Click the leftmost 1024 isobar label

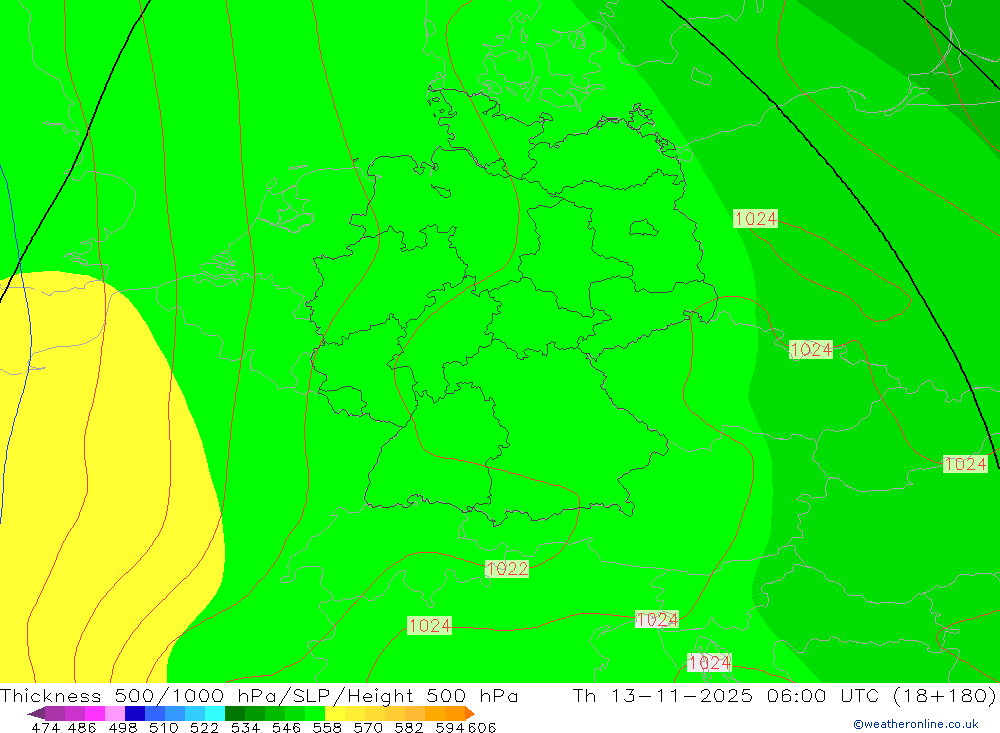(430, 625)
